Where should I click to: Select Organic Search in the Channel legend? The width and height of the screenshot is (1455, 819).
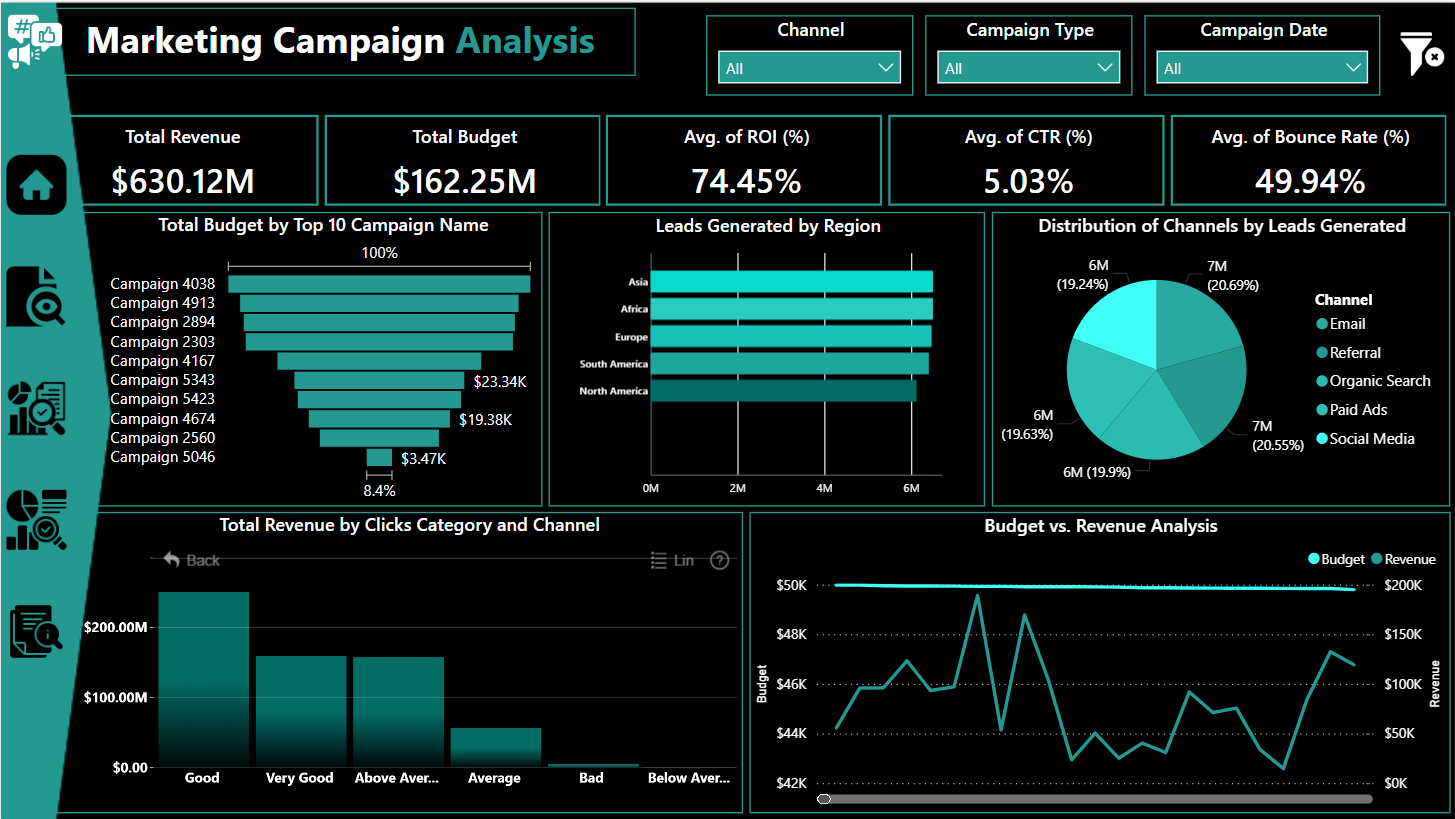click(1373, 381)
